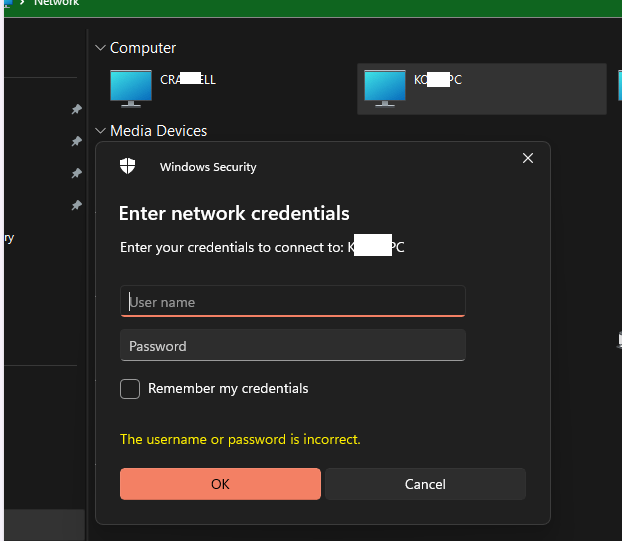Select the computer icon ending in PC
The width and height of the screenshot is (623, 541).
click(x=385, y=89)
